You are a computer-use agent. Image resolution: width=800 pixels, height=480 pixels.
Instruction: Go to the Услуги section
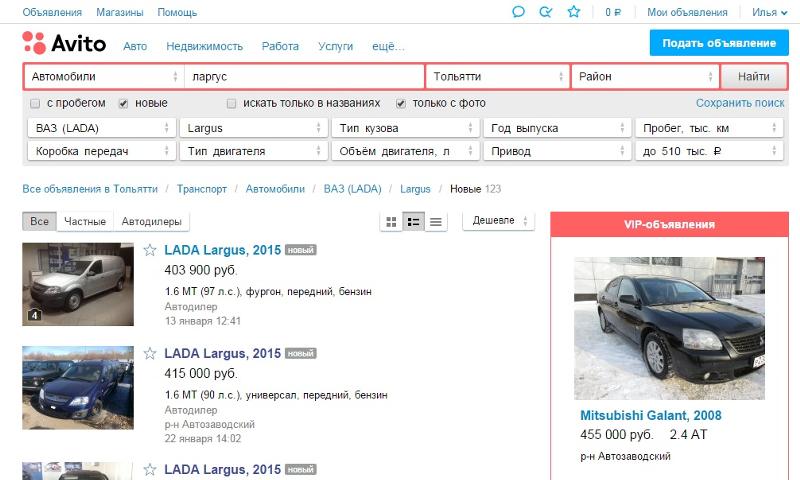click(335, 46)
